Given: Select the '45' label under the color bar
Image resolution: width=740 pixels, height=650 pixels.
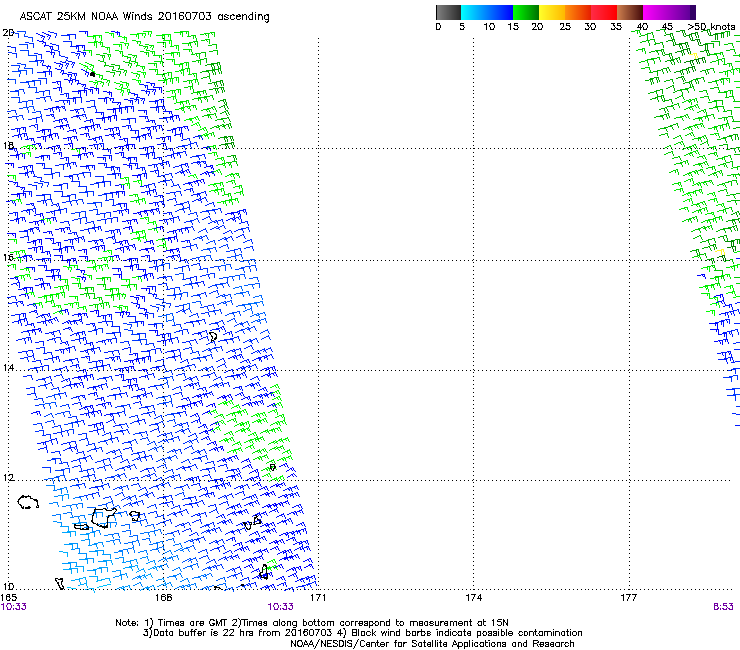Looking at the screenshot, I should pyautogui.click(x=667, y=27).
